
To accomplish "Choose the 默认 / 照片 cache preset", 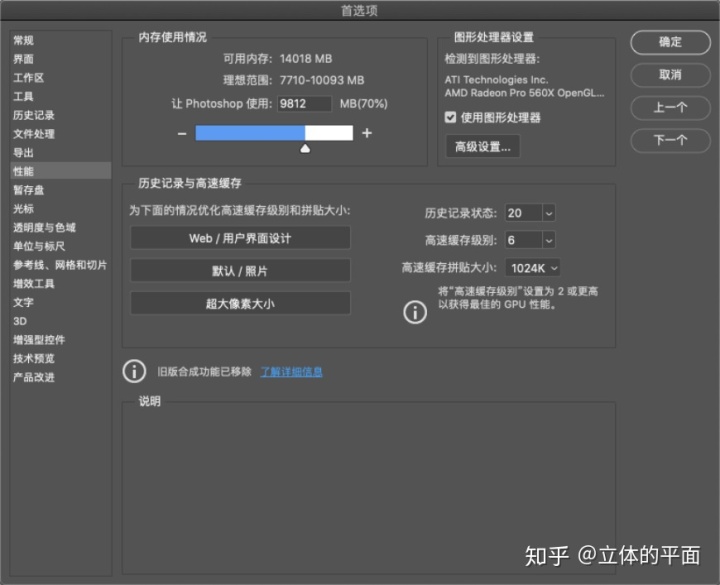I will pyautogui.click(x=240, y=271).
